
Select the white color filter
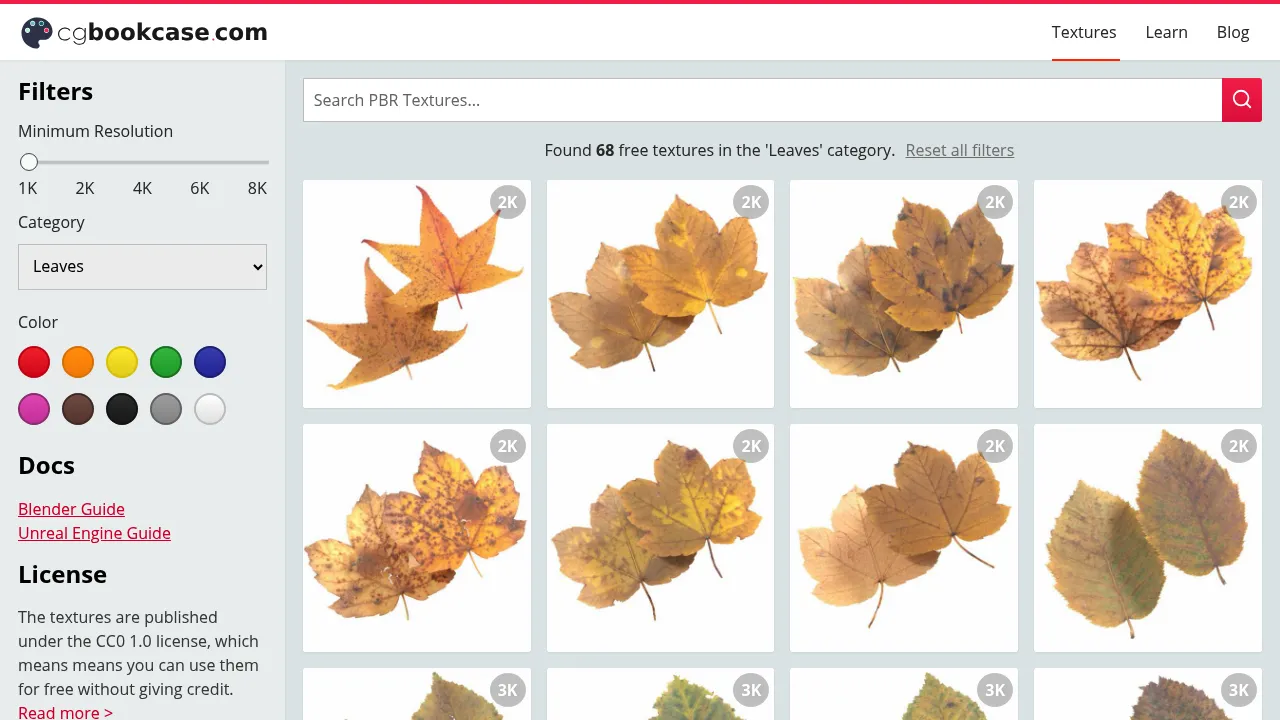click(x=210, y=409)
